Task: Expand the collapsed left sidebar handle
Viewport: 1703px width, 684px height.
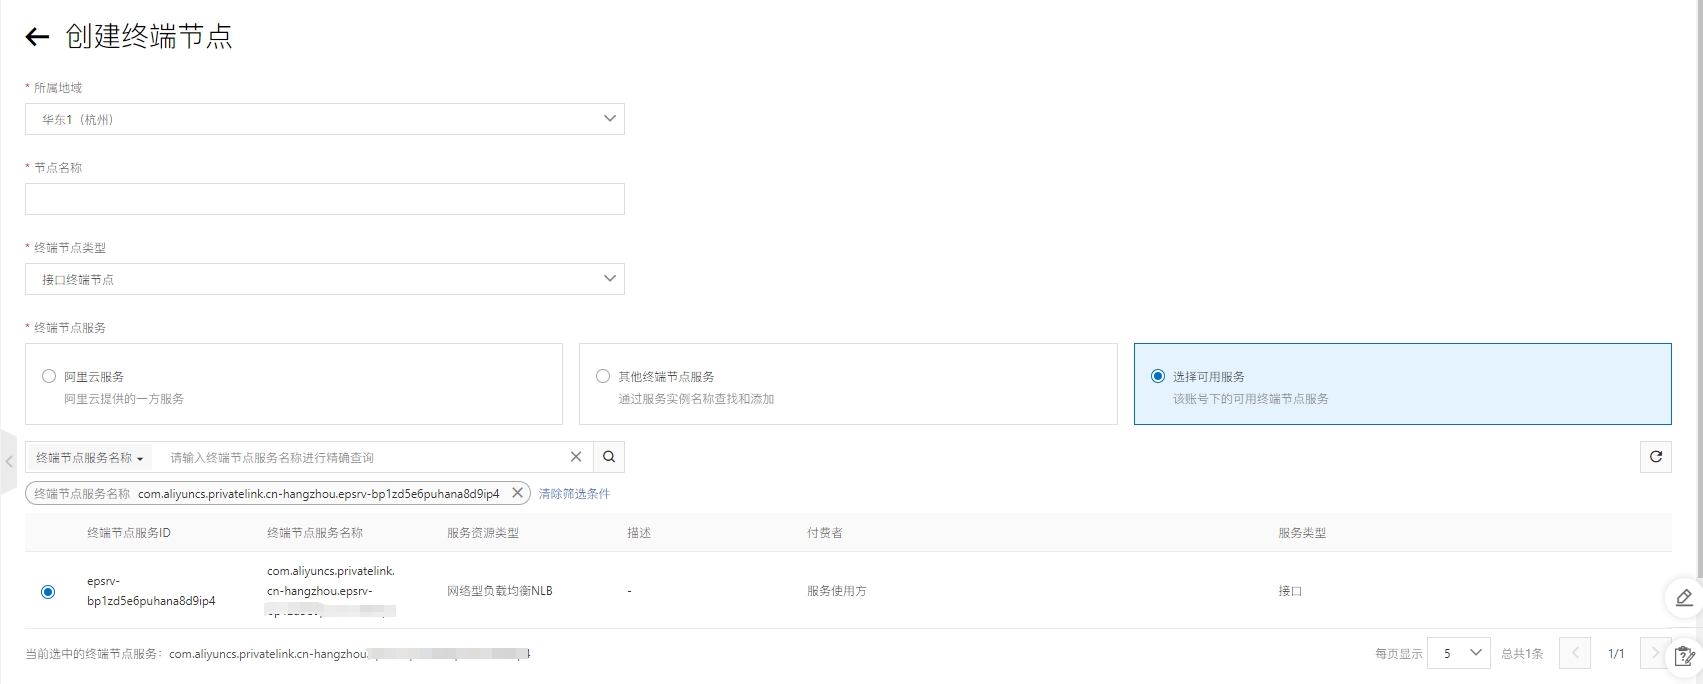Action: pos(9,462)
